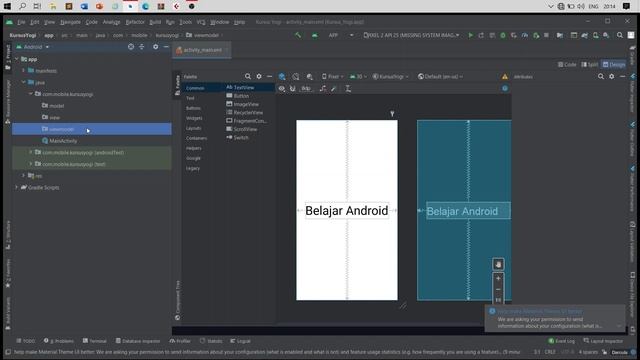Minimize the Palette panel

pyautogui.click(x=269, y=76)
